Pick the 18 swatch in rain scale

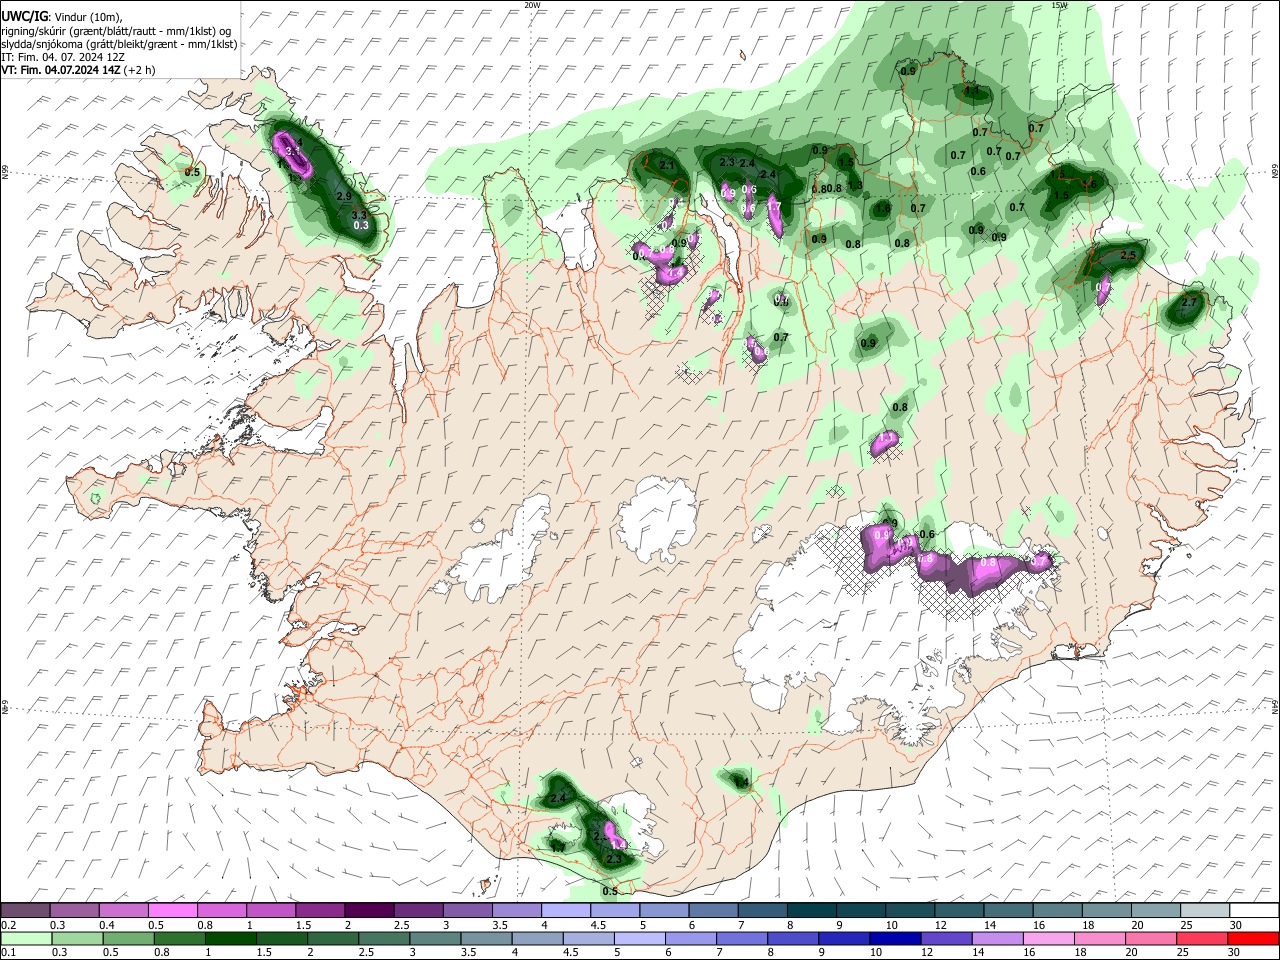1099,938
